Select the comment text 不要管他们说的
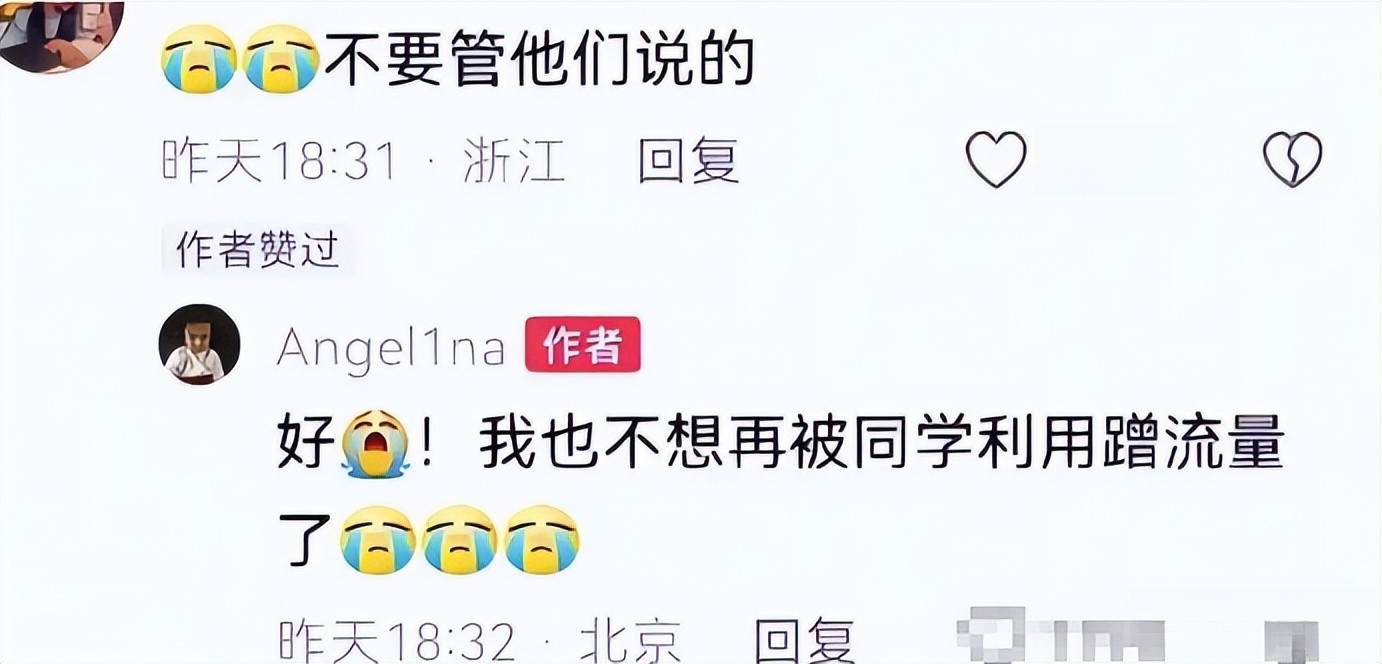Image resolution: width=1382 pixels, height=664 pixels. click(x=537, y=59)
